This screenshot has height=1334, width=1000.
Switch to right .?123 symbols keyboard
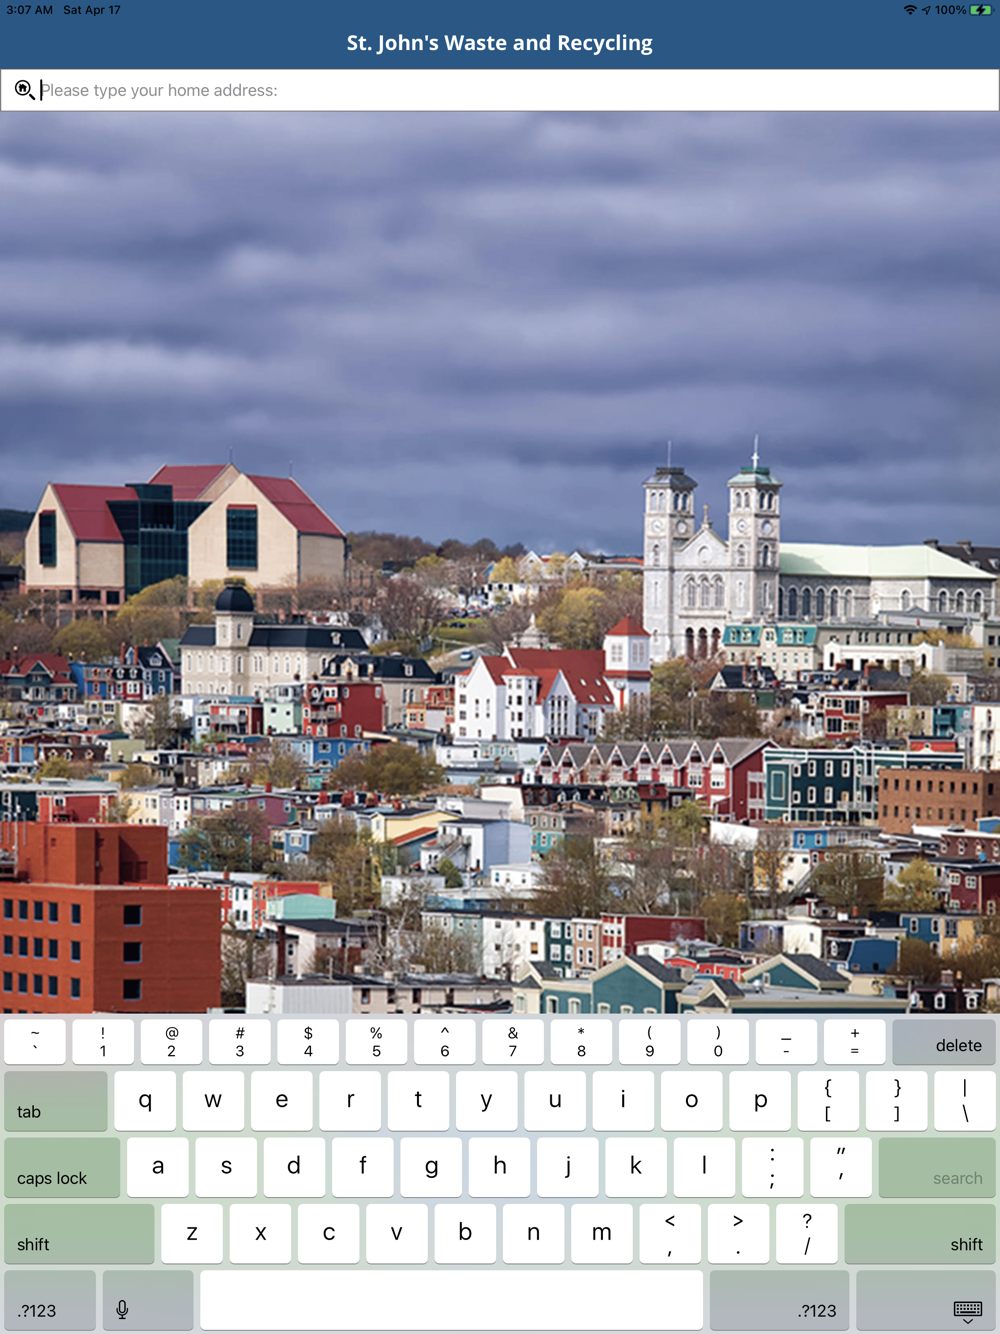point(779,1300)
